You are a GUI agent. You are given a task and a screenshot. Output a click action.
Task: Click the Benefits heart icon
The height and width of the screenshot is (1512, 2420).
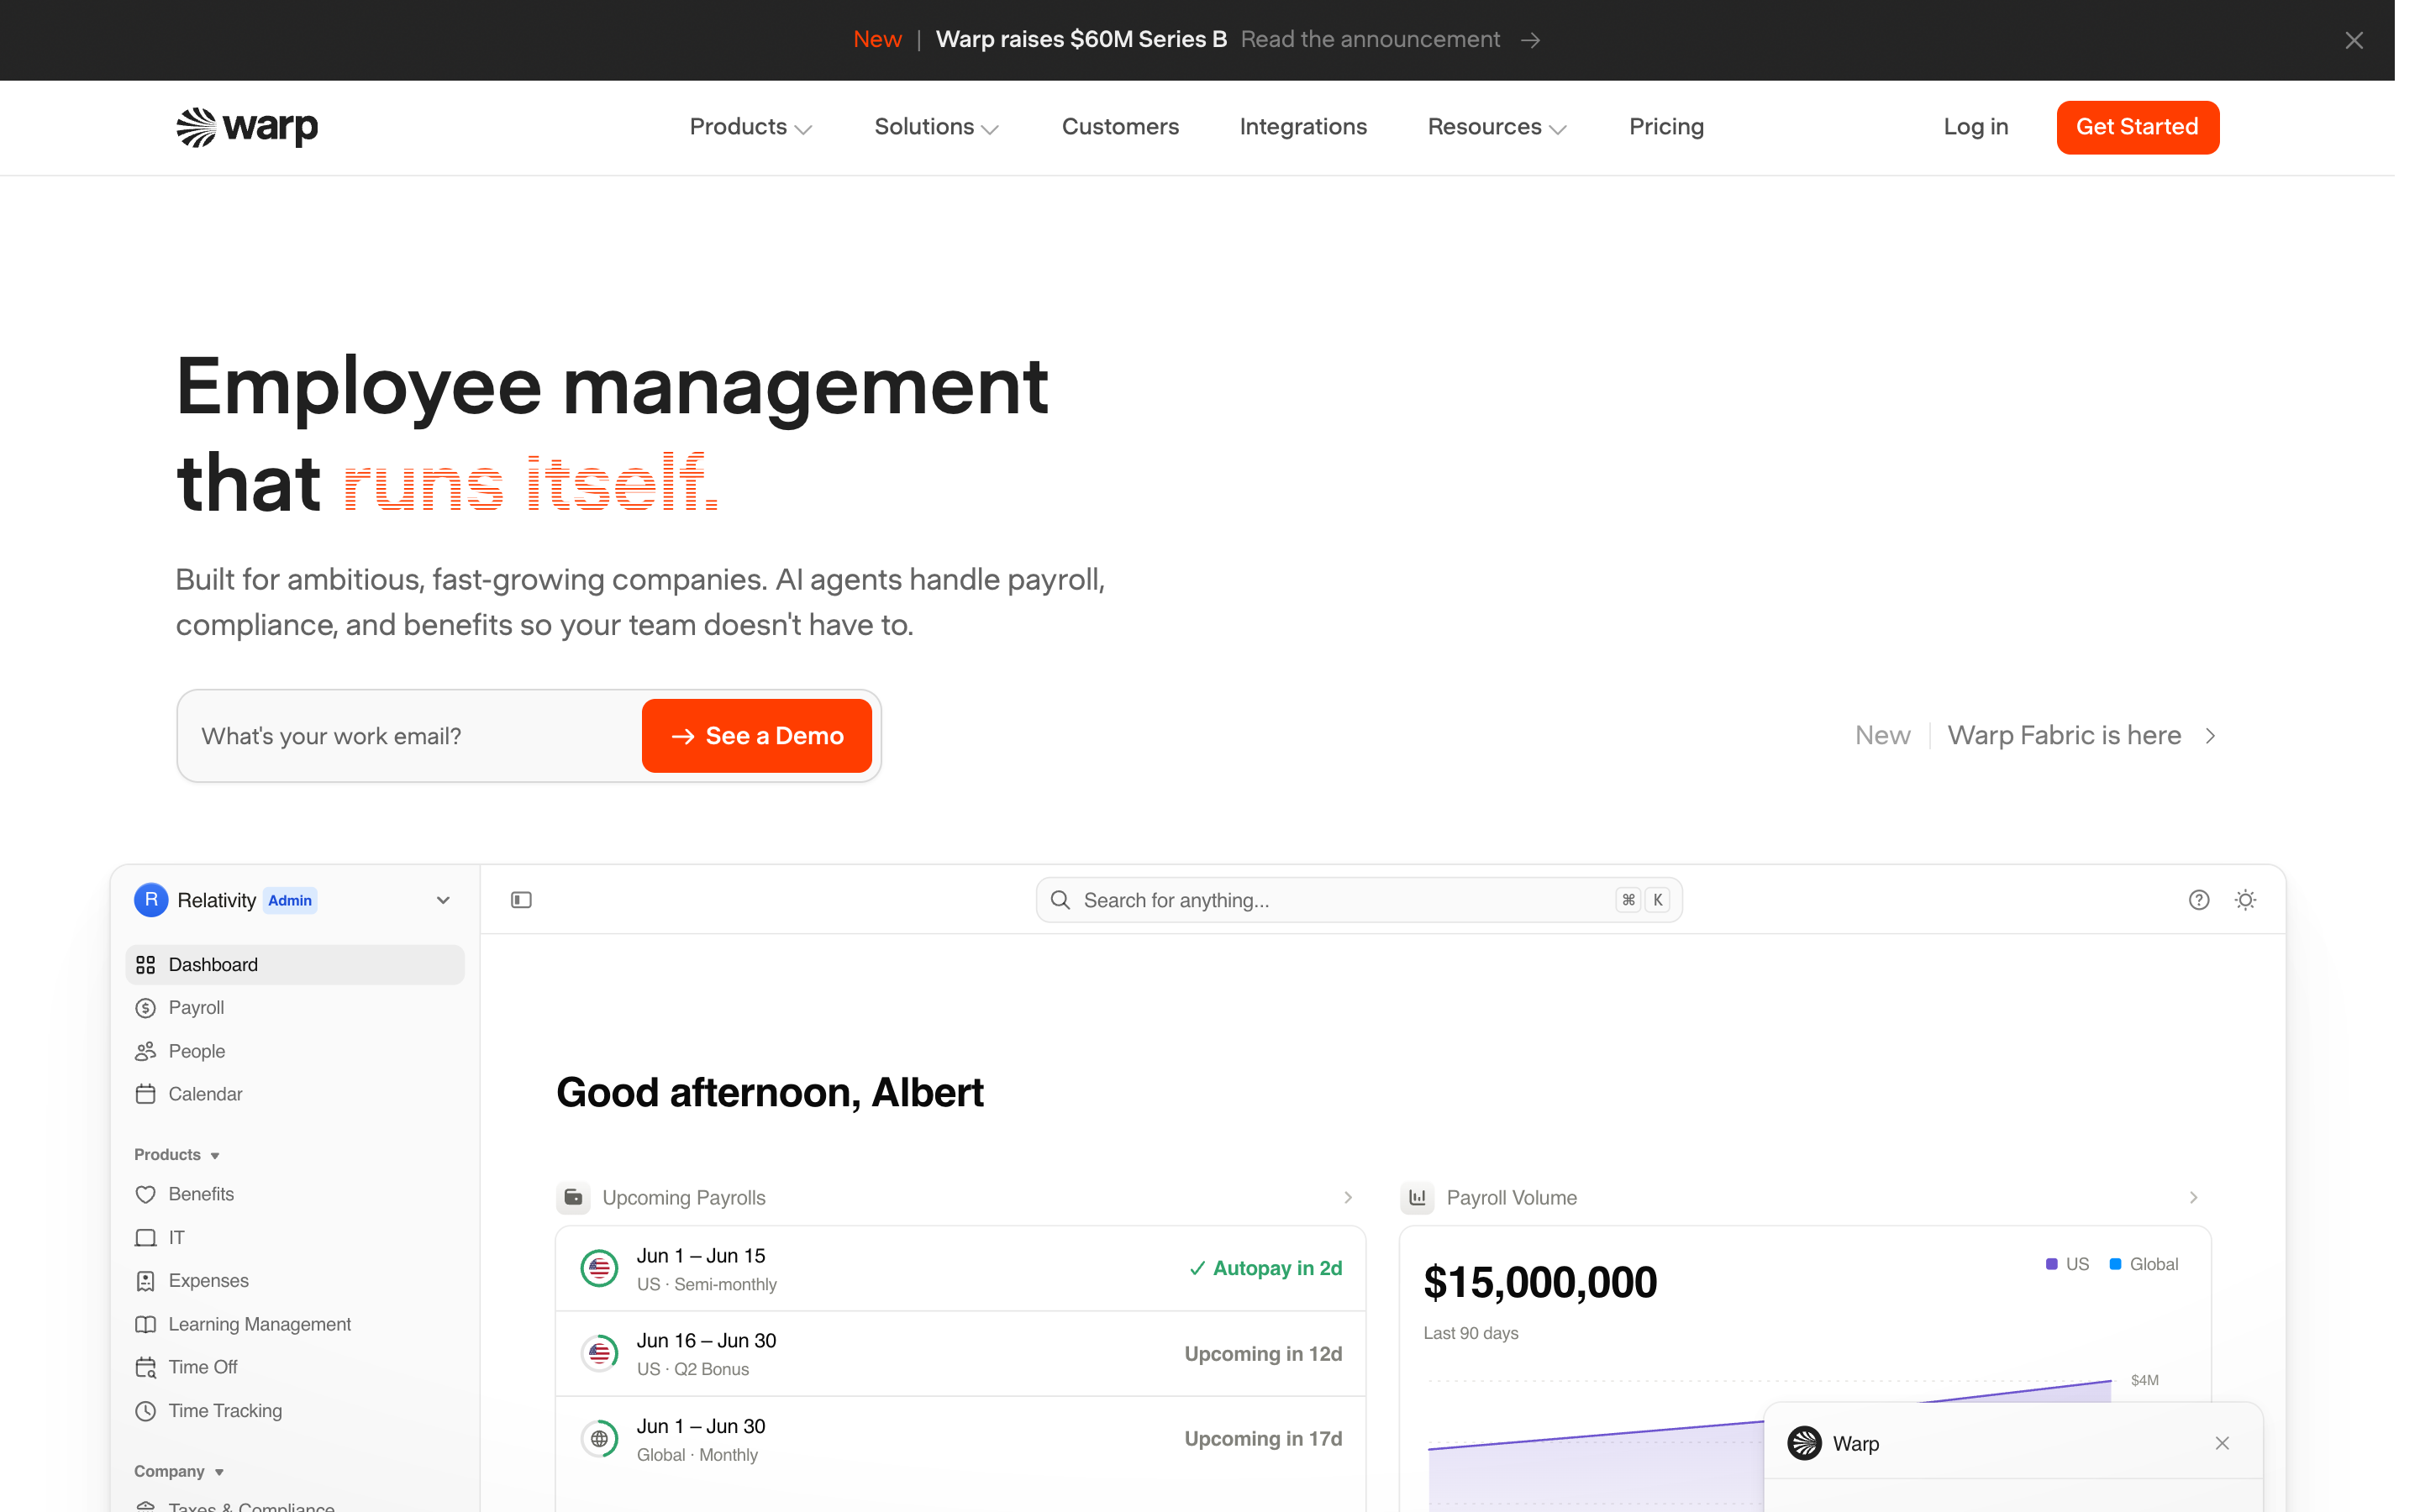(x=145, y=1194)
